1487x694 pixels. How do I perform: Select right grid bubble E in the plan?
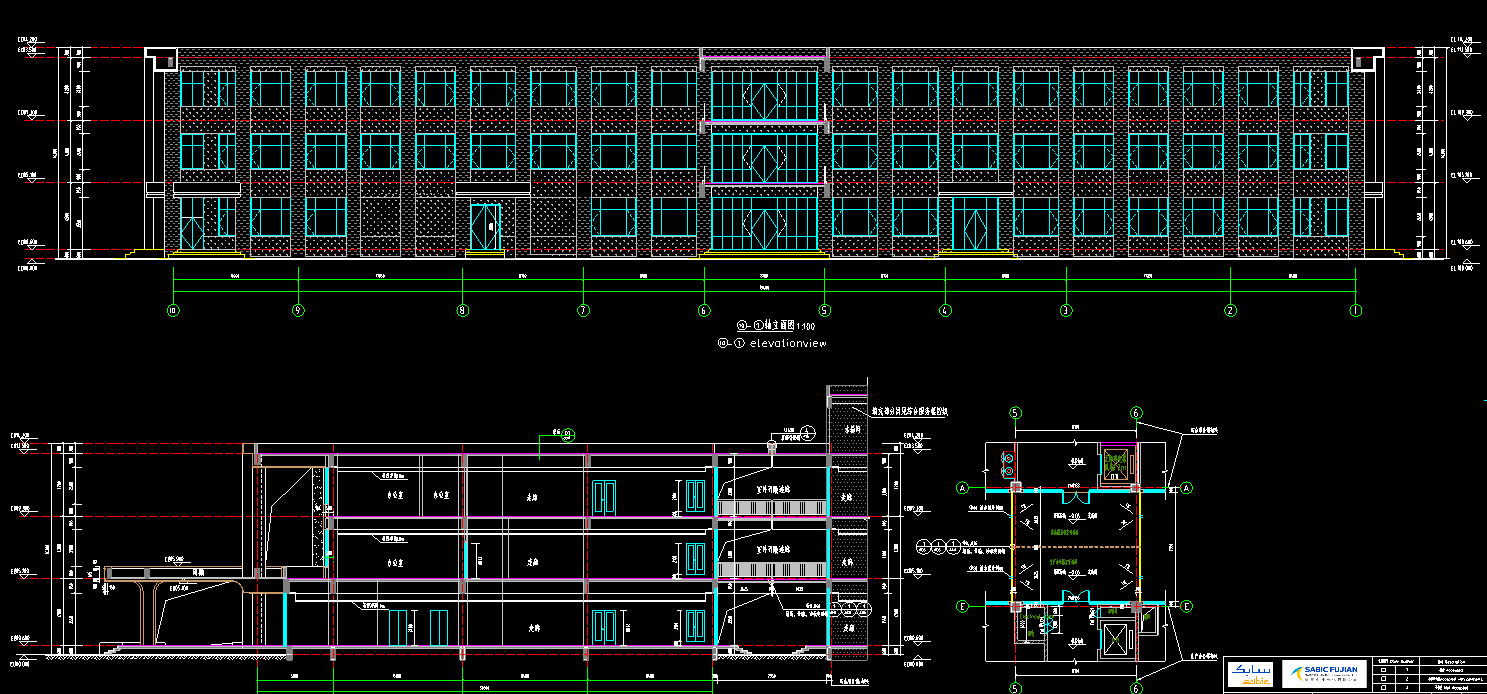tap(1187, 606)
